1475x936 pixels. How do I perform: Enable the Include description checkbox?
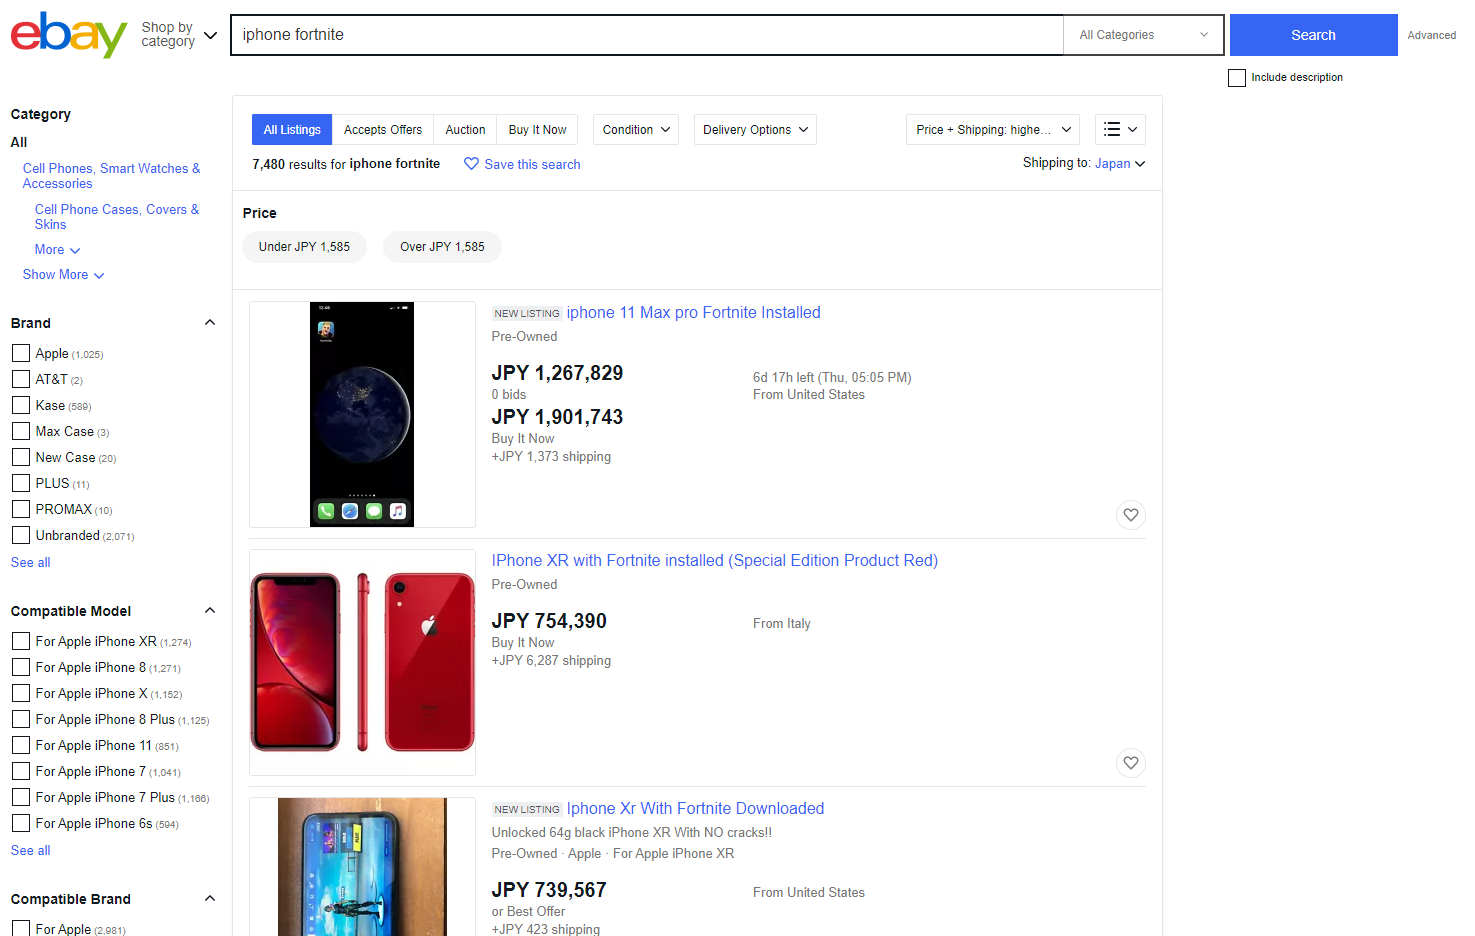[x=1237, y=77]
